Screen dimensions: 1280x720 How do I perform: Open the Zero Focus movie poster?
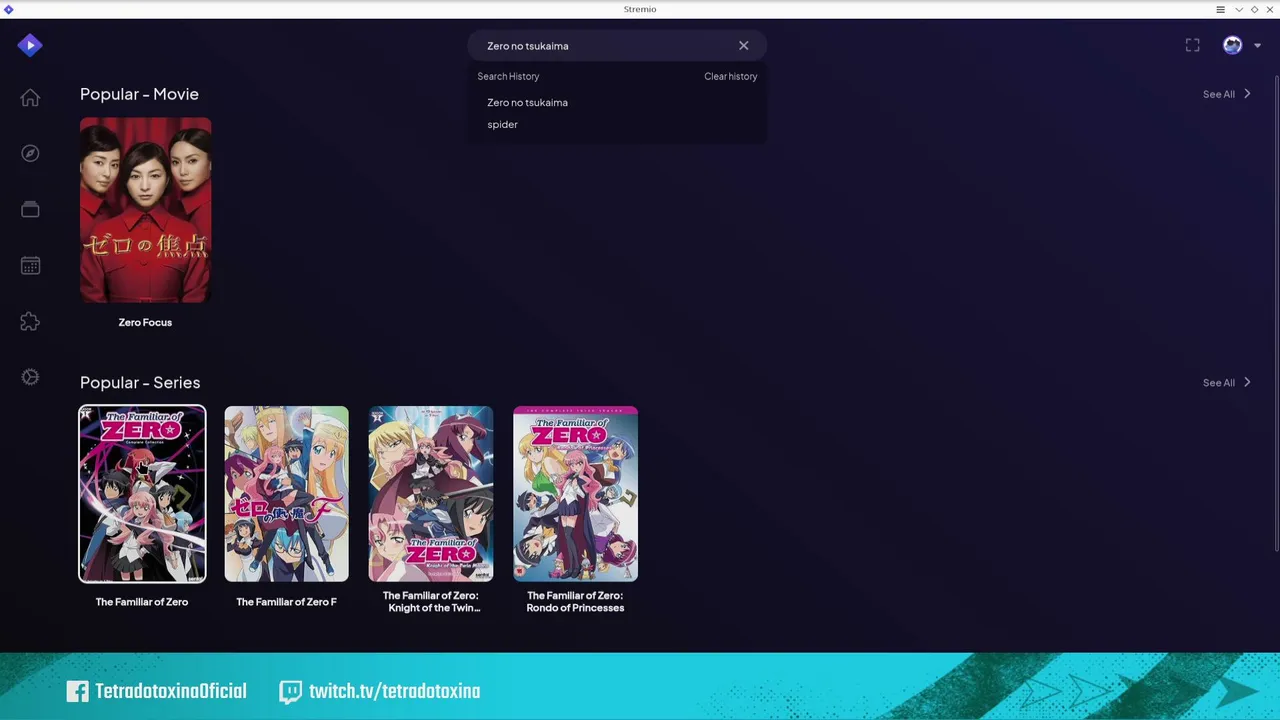(x=145, y=210)
